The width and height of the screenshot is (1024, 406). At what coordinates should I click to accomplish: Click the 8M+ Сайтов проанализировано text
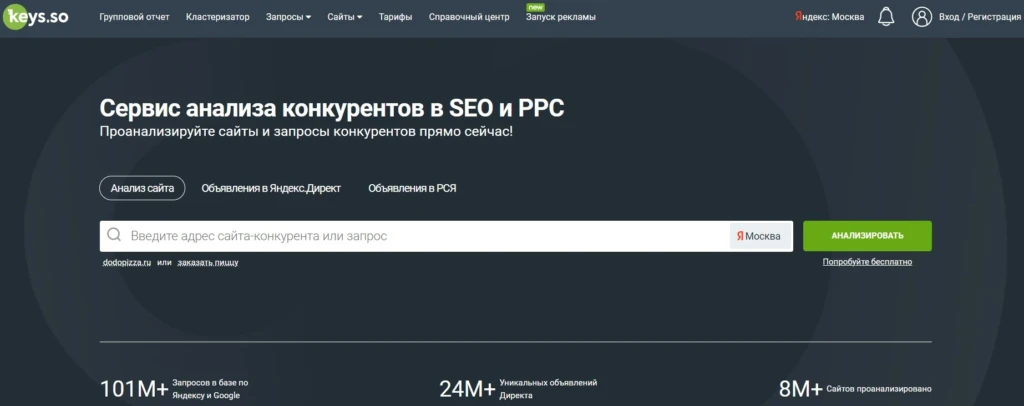point(855,390)
